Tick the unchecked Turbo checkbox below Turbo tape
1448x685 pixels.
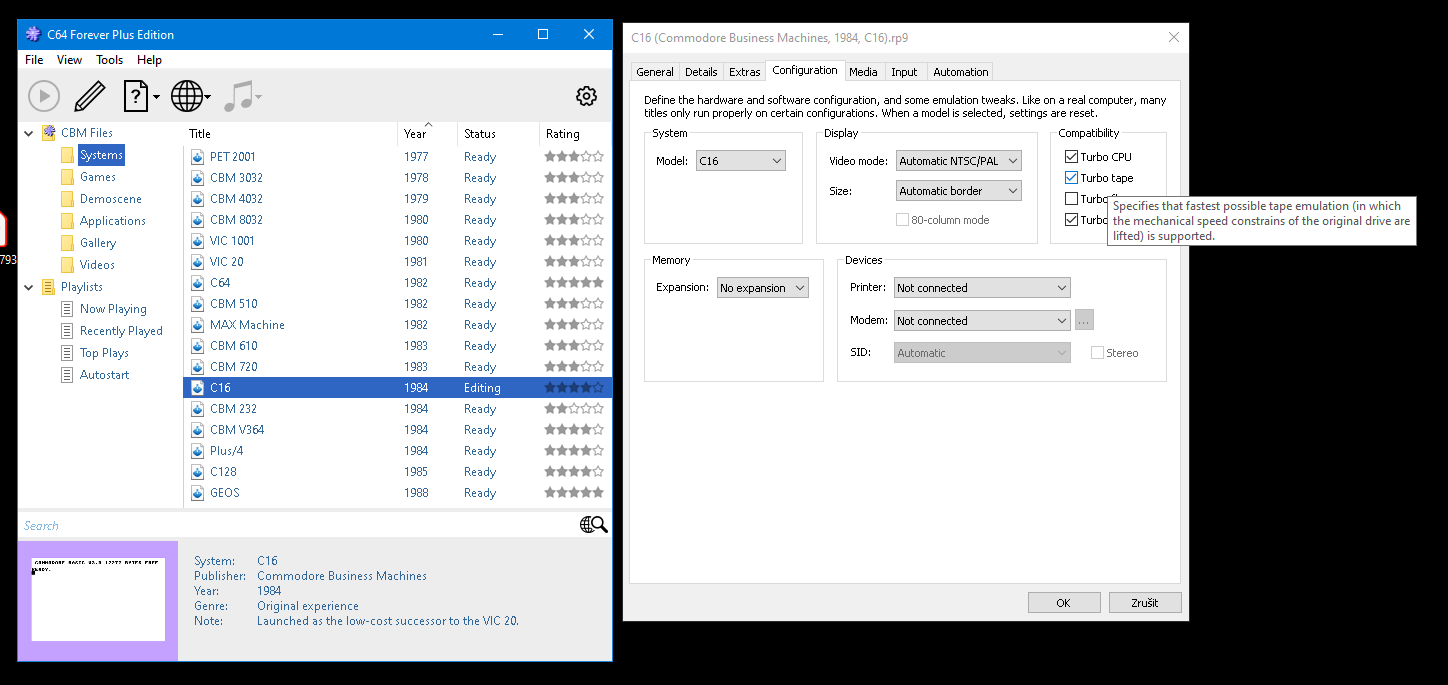click(1072, 199)
